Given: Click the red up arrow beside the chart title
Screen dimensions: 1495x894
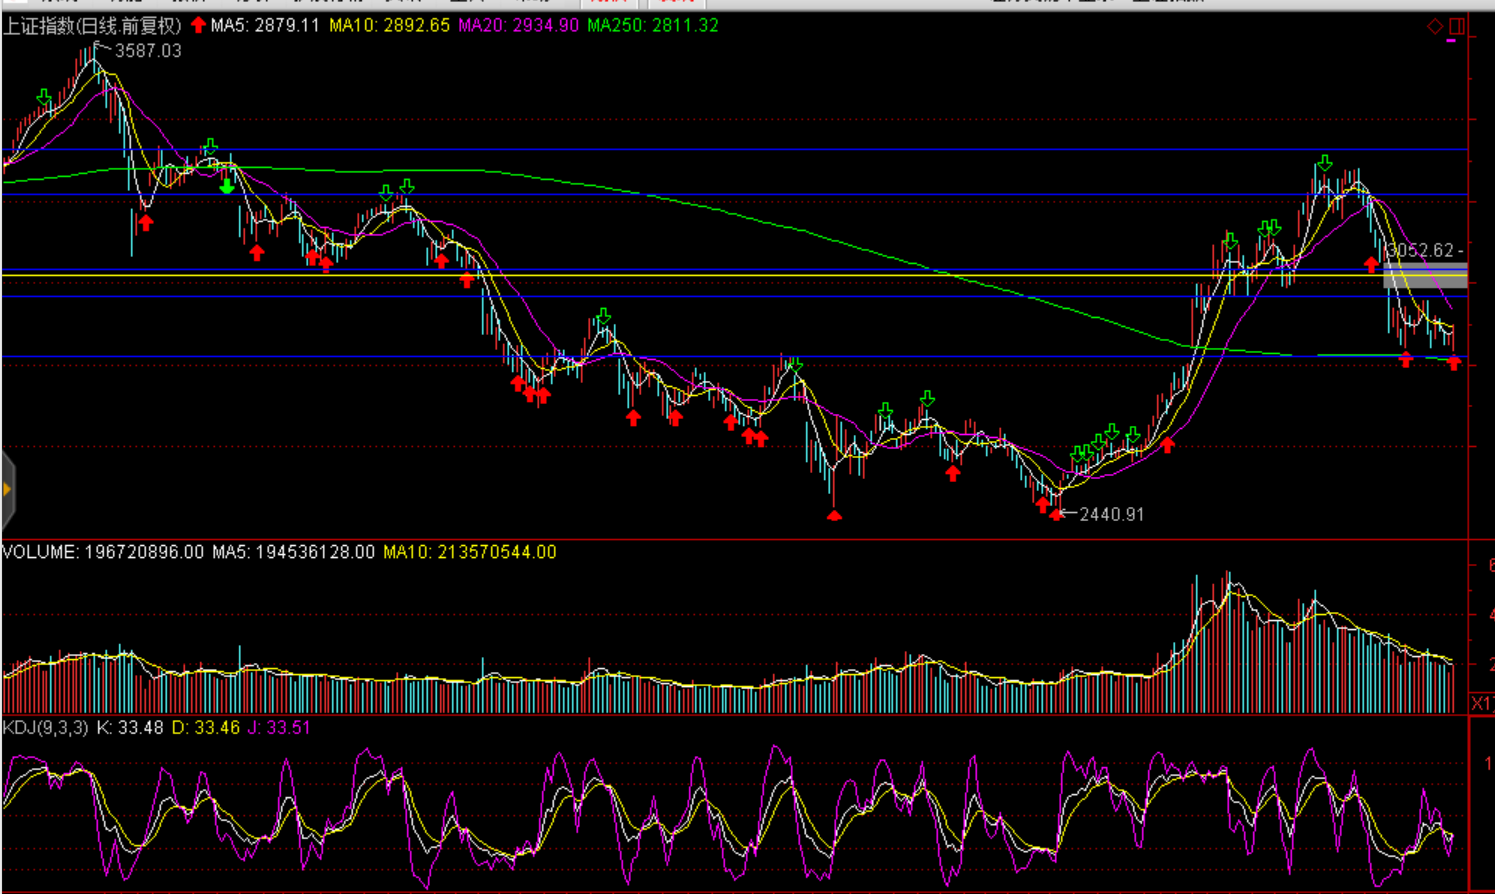Looking at the screenshot, I should [x=198, y=25].
